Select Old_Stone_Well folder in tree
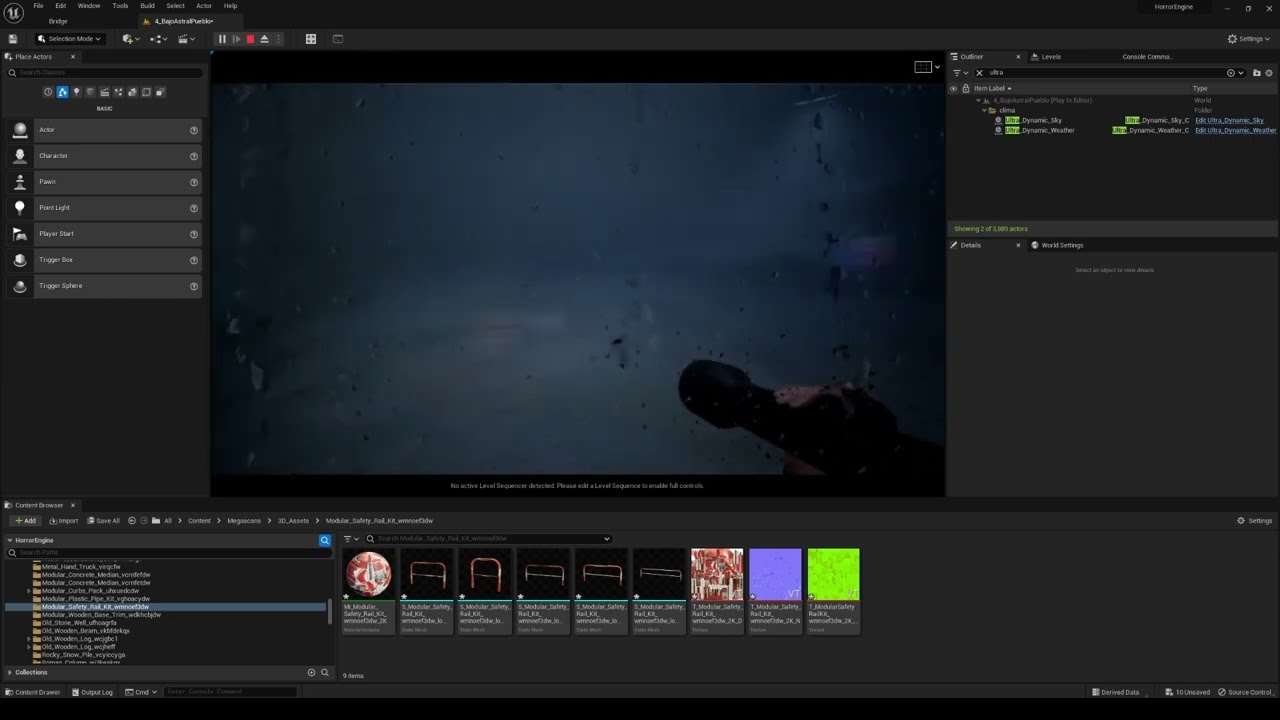 pyautogui.click(x=78, y=623)
